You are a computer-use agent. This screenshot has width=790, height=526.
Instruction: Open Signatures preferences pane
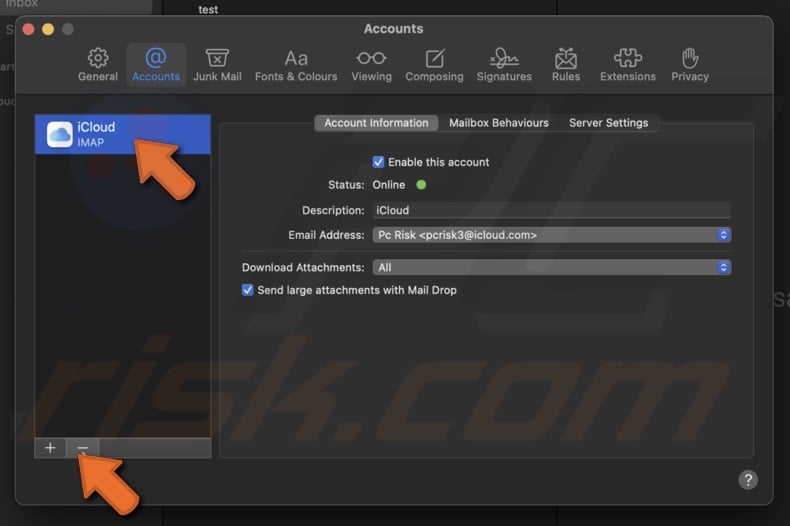504,64
